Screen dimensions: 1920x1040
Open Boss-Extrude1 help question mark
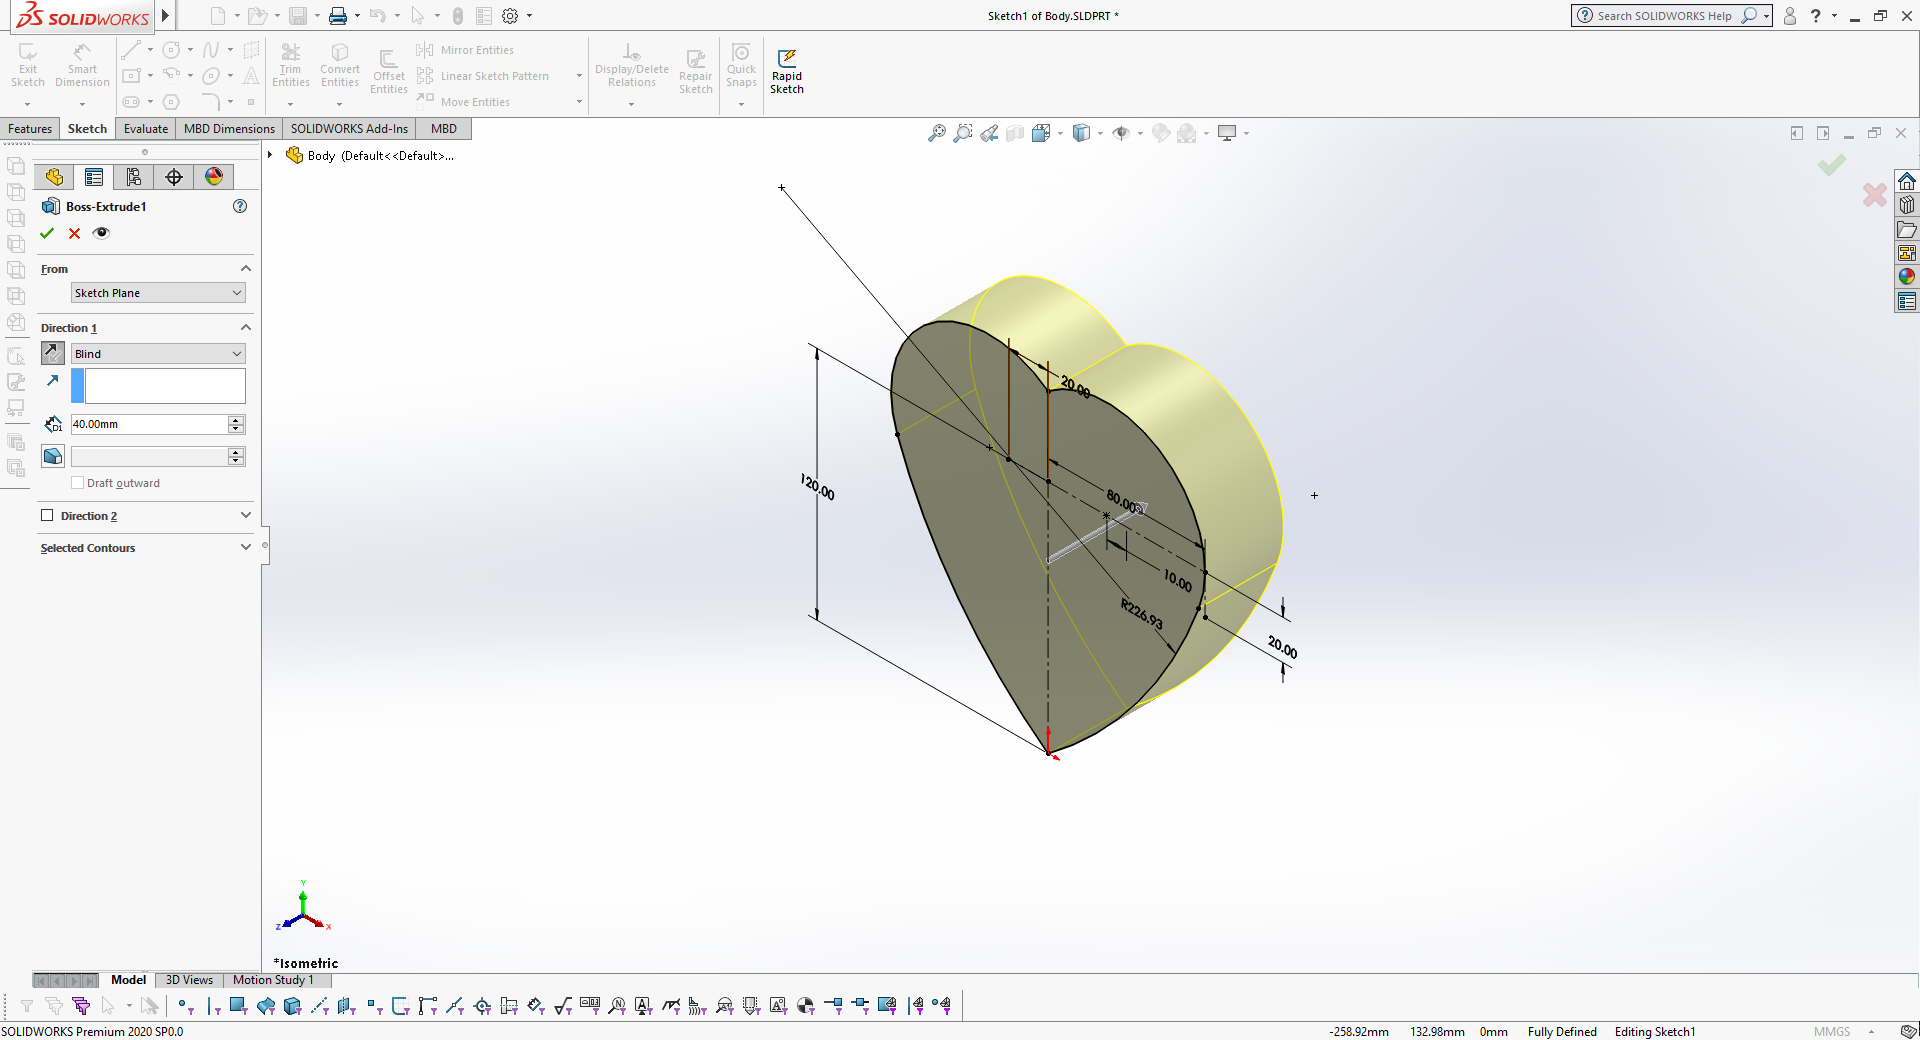click(x=240, y=206)
